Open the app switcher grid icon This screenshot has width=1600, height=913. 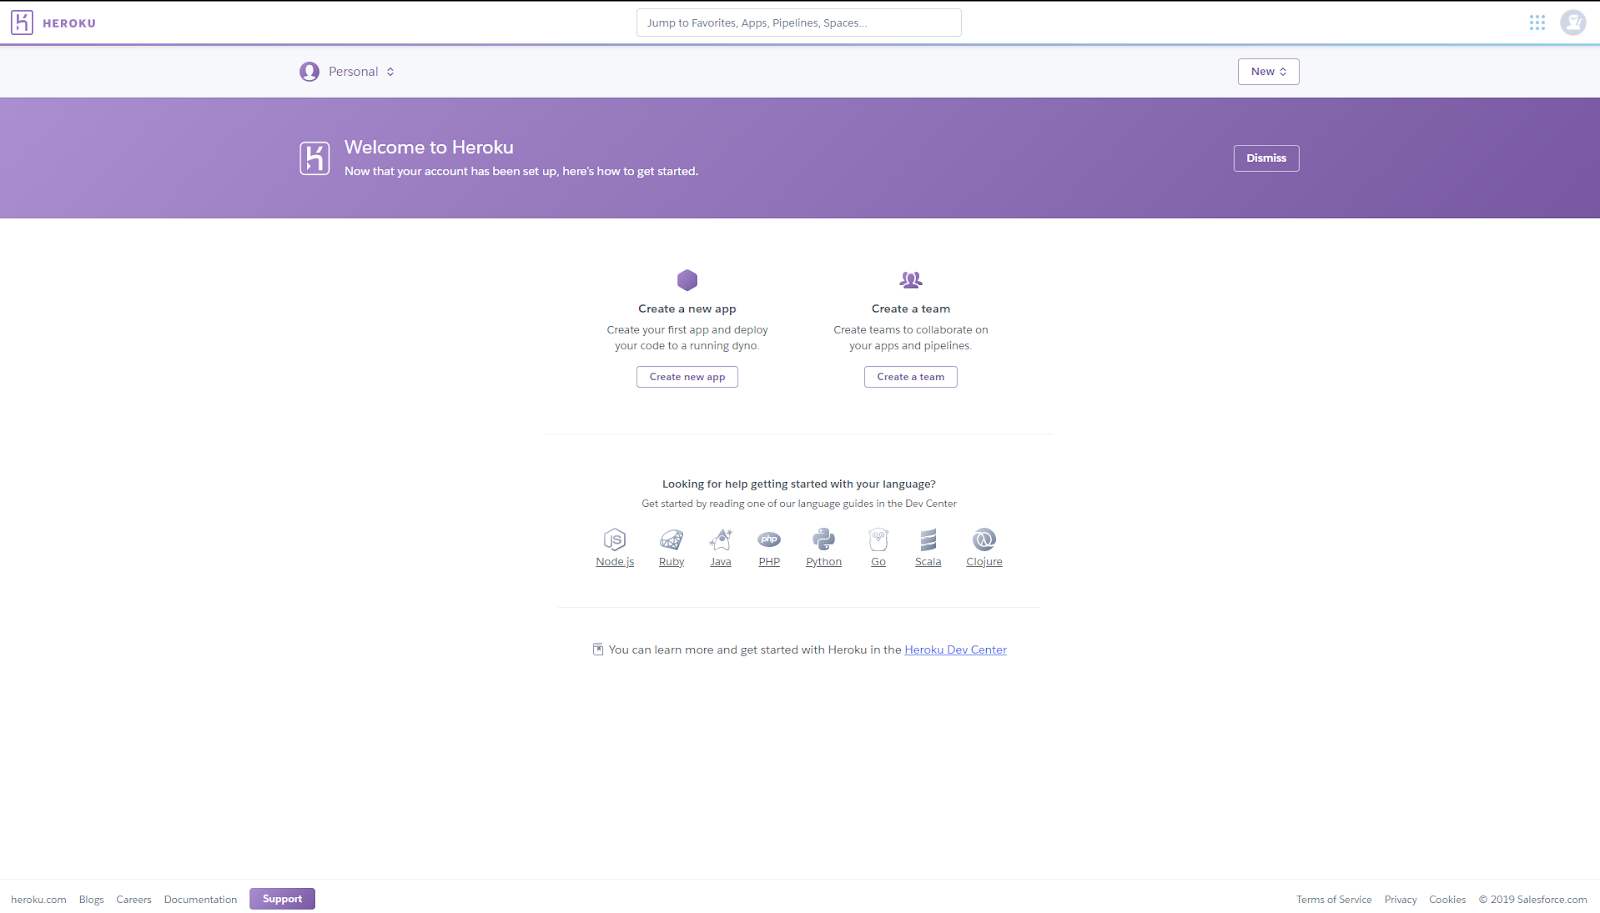1537,22
